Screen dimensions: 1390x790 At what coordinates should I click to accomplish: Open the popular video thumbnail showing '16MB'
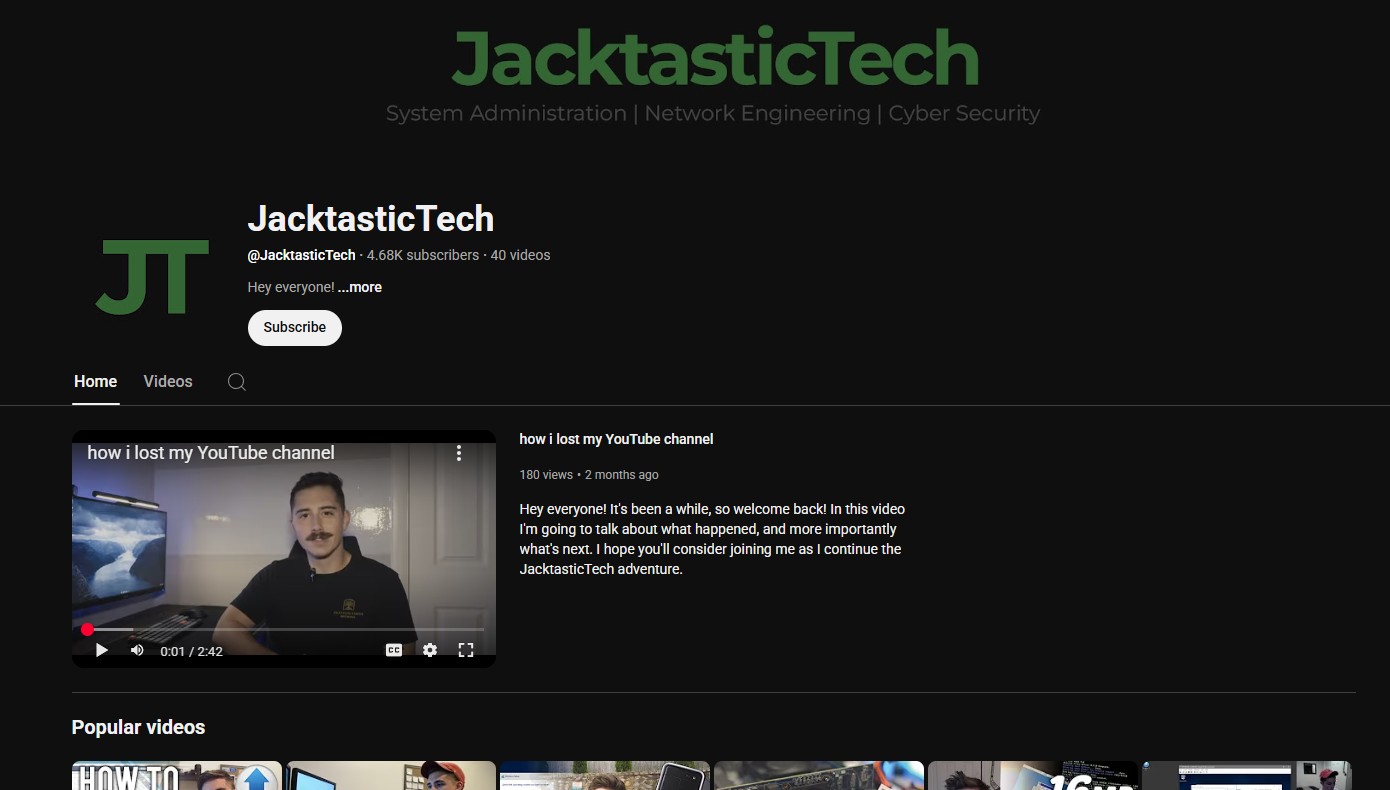pyautogui.click(x=1032, y=776)
